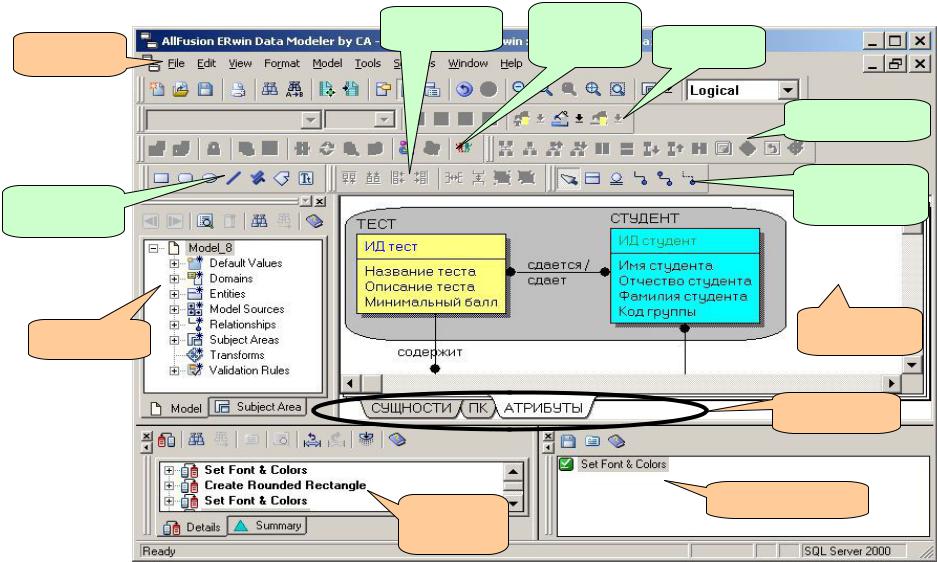Open the Help menu
The image size is (937, 562).
pyautogui.click(x=511, y=63)
